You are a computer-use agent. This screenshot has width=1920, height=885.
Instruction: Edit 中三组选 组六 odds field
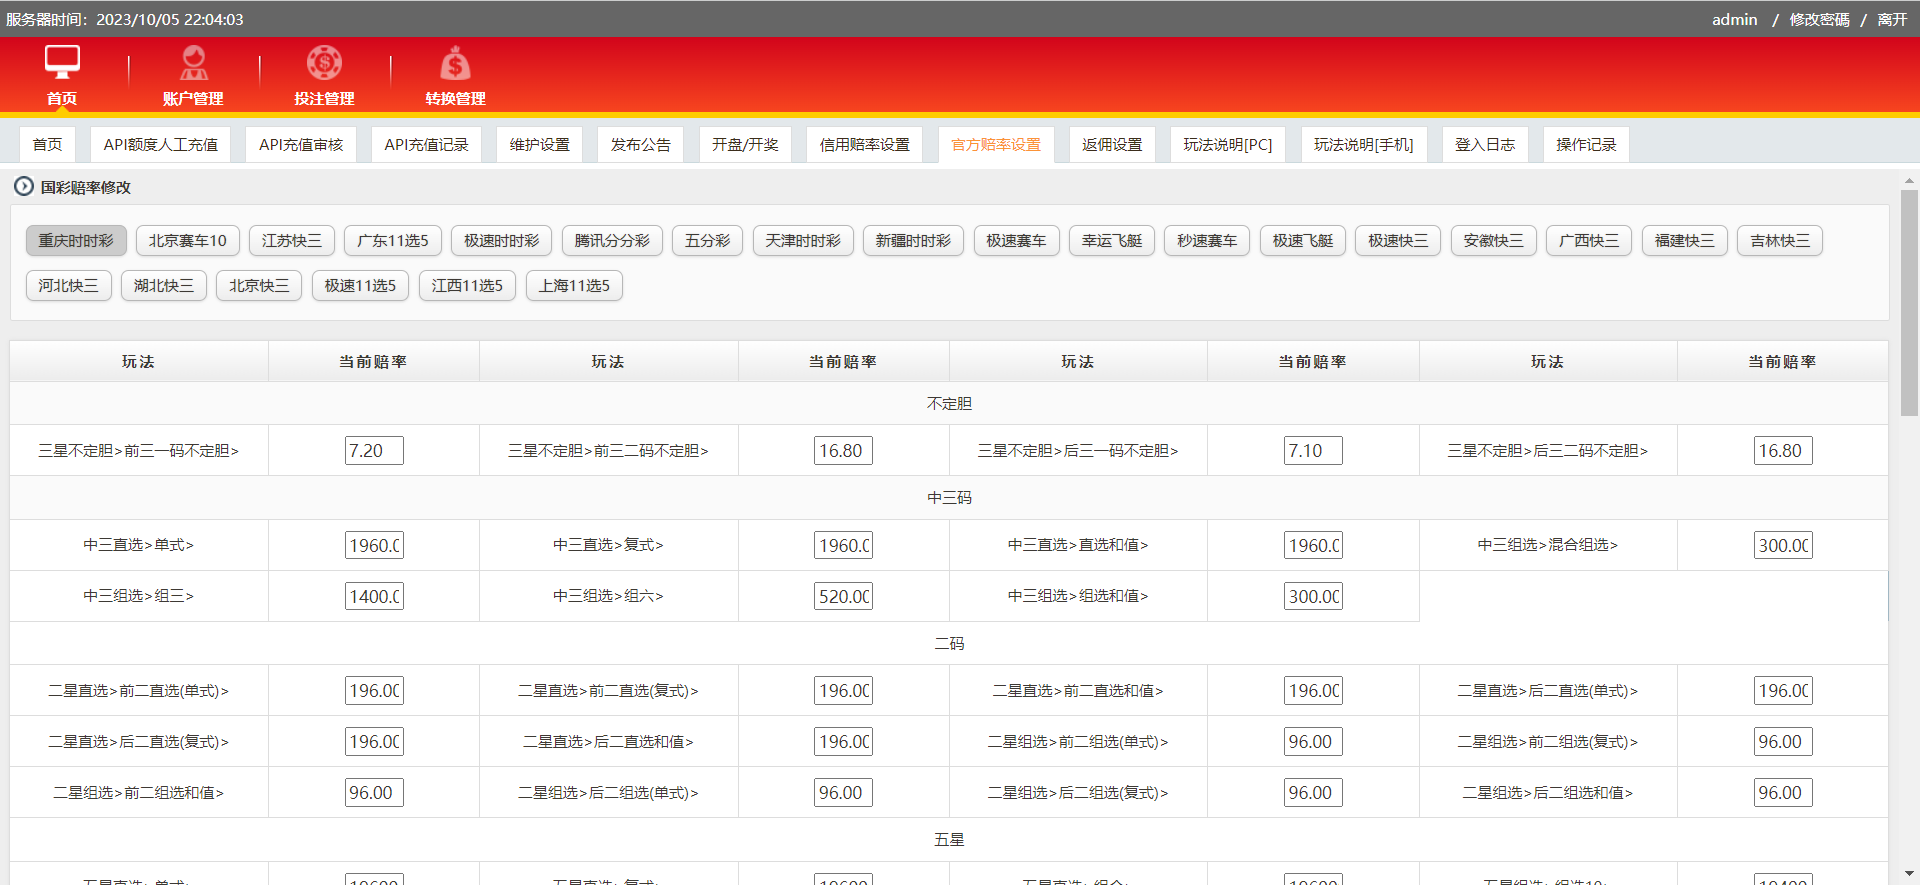[x=843, y=597]
